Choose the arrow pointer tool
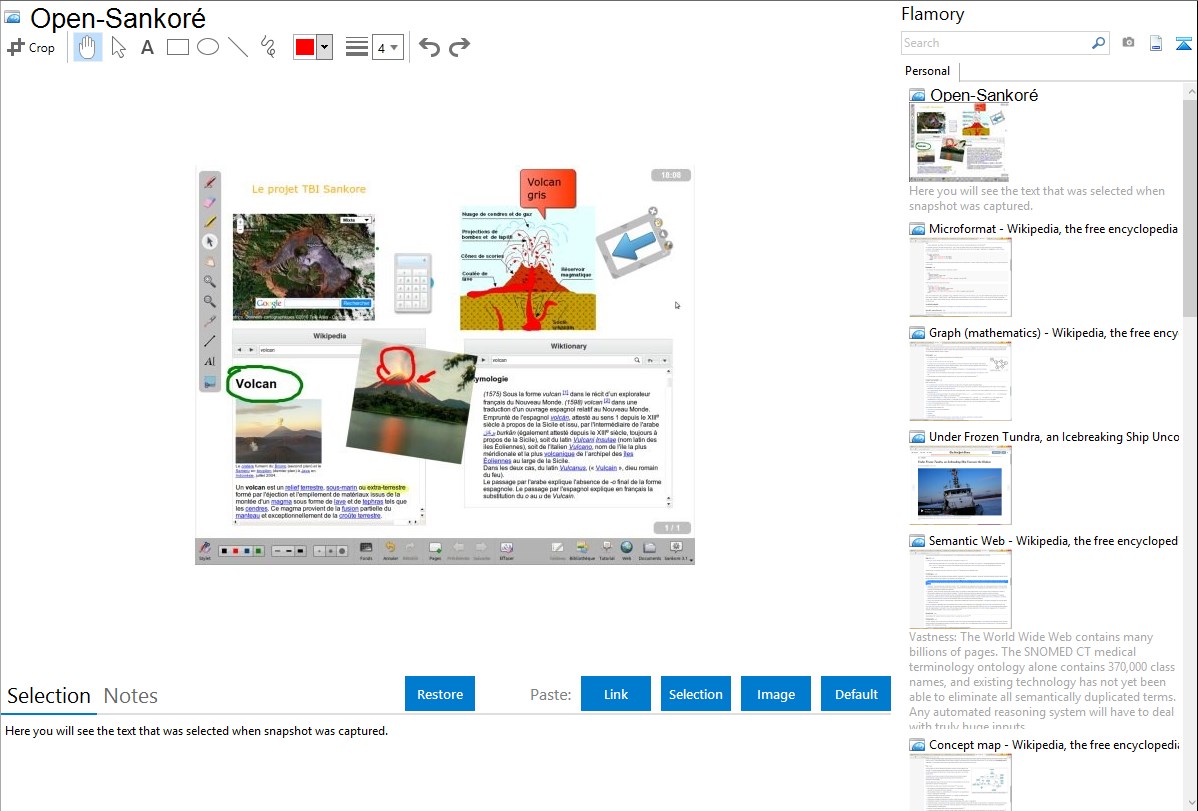The height and width of the screenshot is (811, 1198). (x=118, y=47)
